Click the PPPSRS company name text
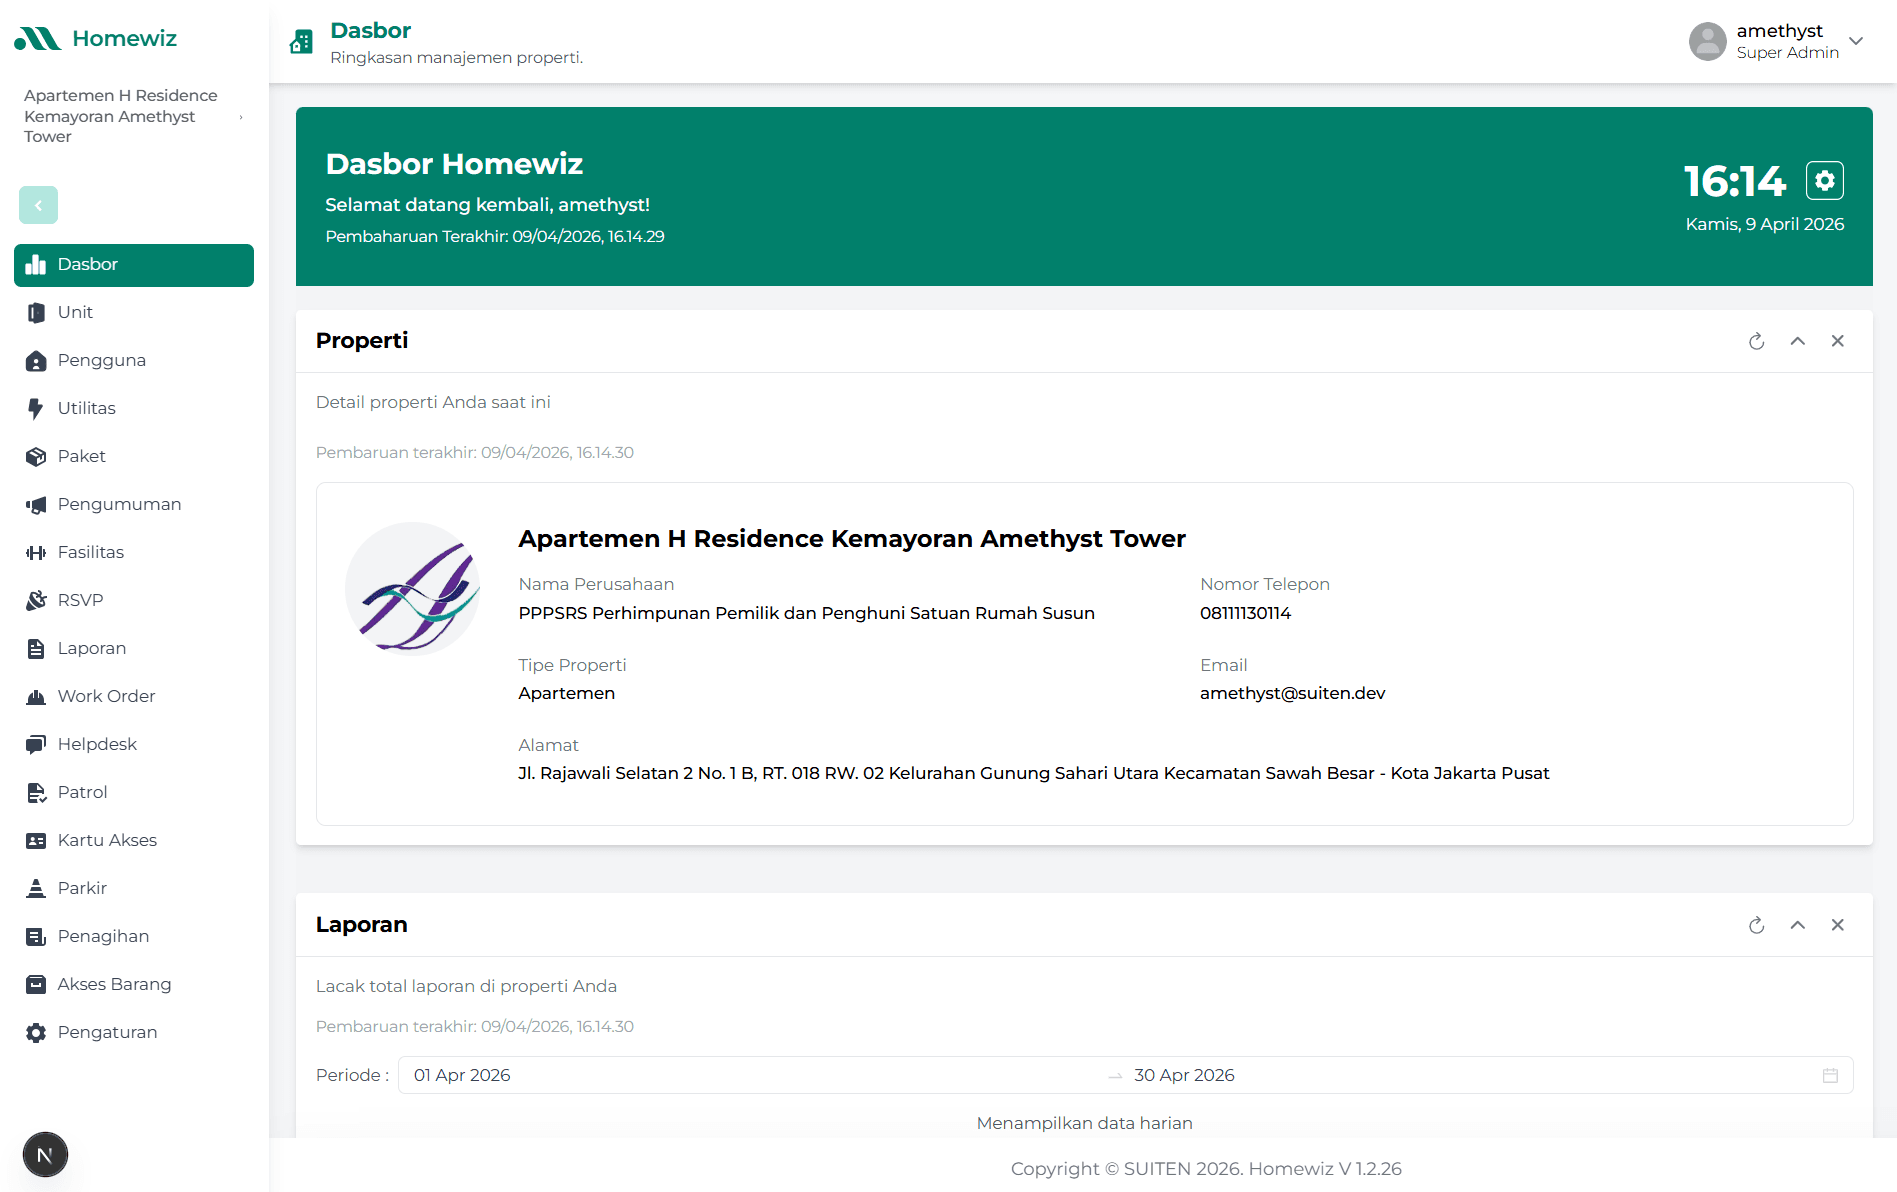Image resolution: width=1897 pixels, height=1192 pixels. [x=806, y=613]
